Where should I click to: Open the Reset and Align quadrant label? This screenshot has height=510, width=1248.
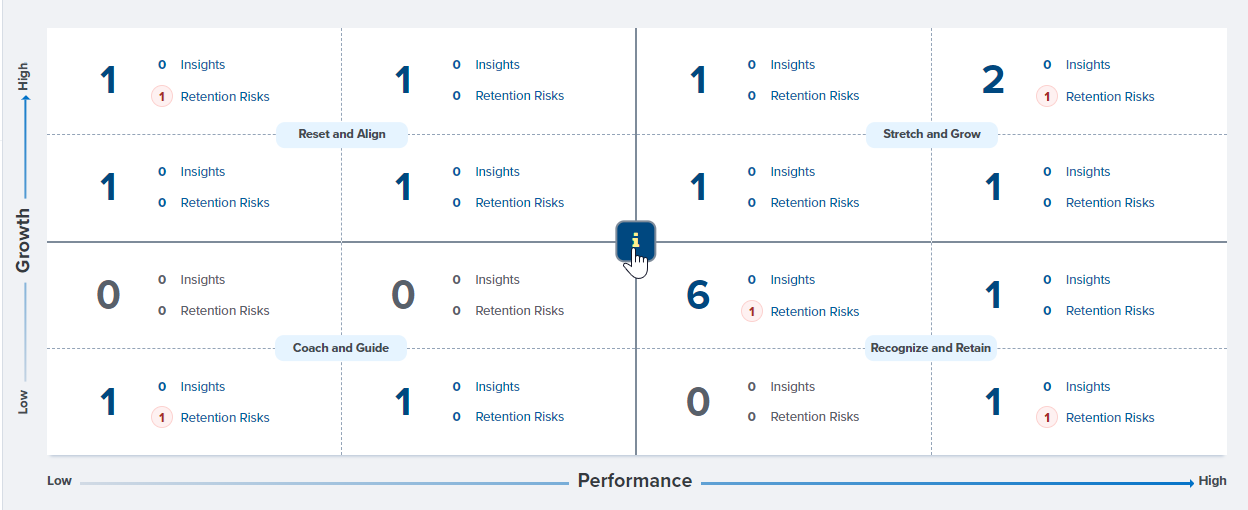click(x=342, y=134)
